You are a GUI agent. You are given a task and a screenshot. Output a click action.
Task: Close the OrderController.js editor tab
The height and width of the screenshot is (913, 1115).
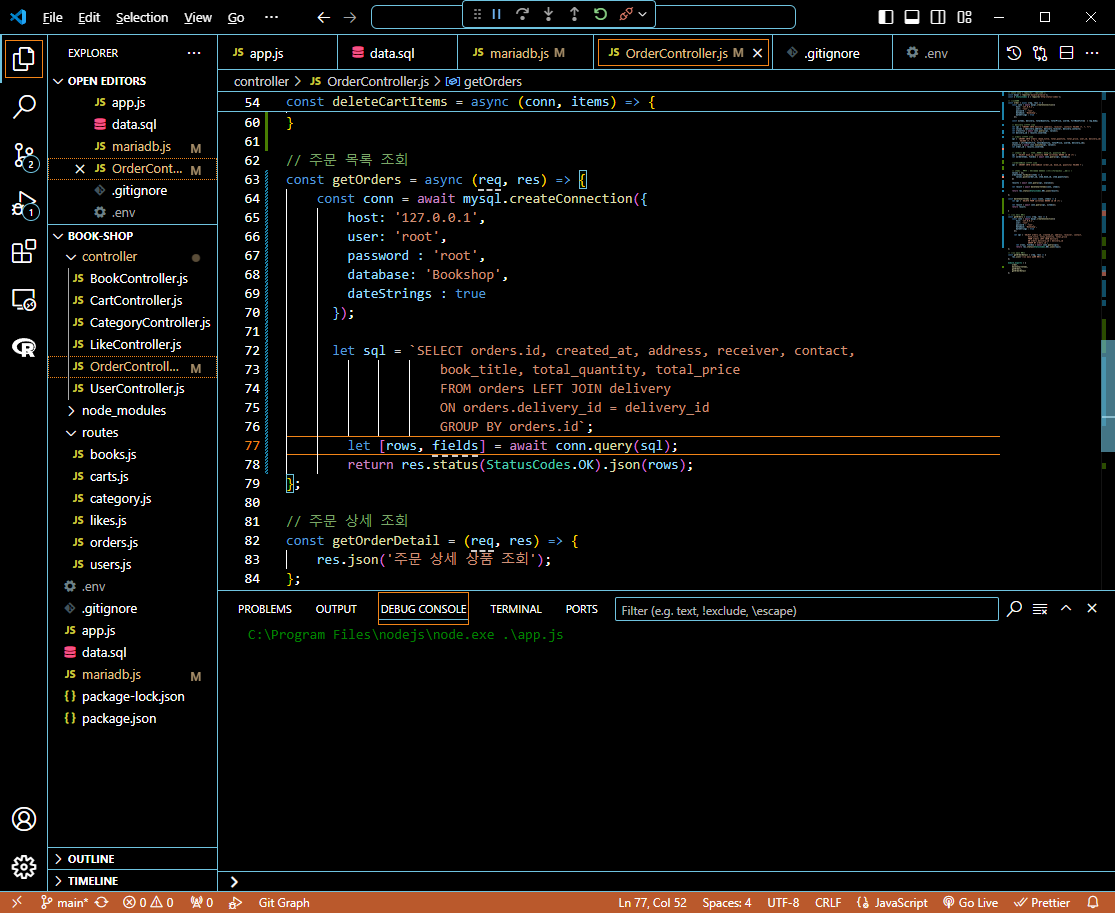click(x=757, y=53)
